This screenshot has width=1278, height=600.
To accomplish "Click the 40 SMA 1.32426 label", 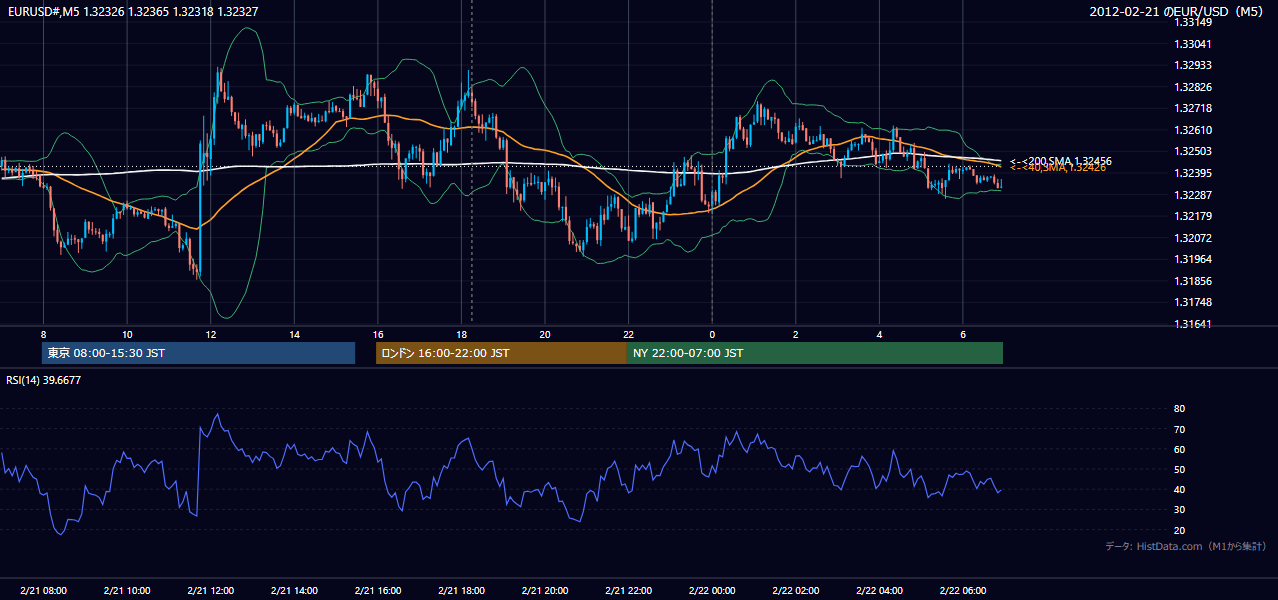I will coord(1058,168).
